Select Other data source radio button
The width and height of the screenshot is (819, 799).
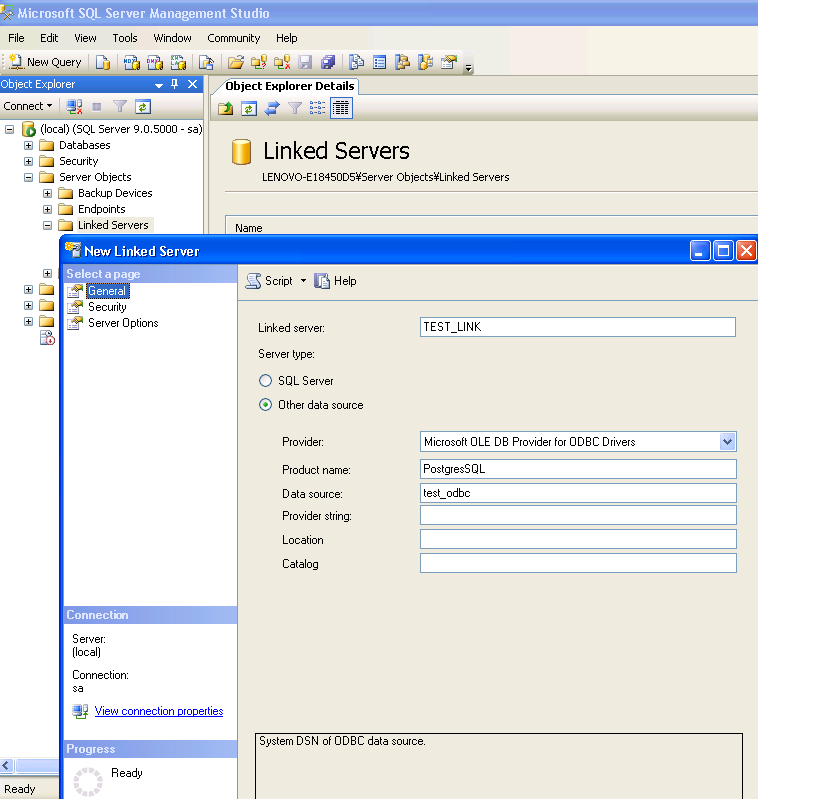(x=265, y=405)
